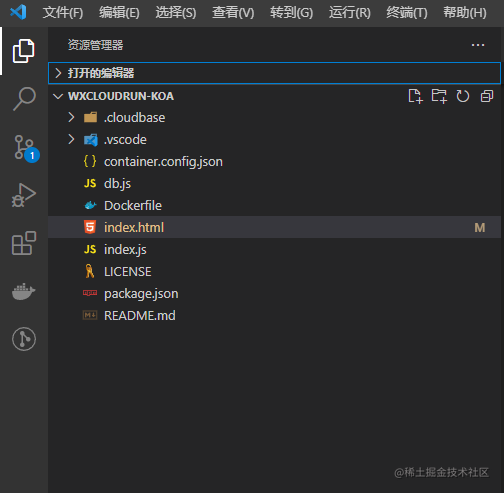Open the Search view in activity bar

24,99
